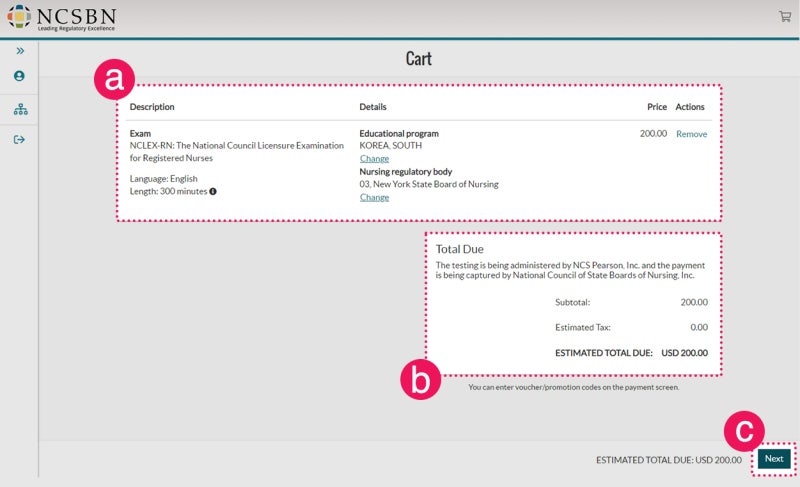The height and width of the screenshot is (487, 800).
Task: Click the 'USD 200.00' amount in Total Due box
Action: coord(684,353)
